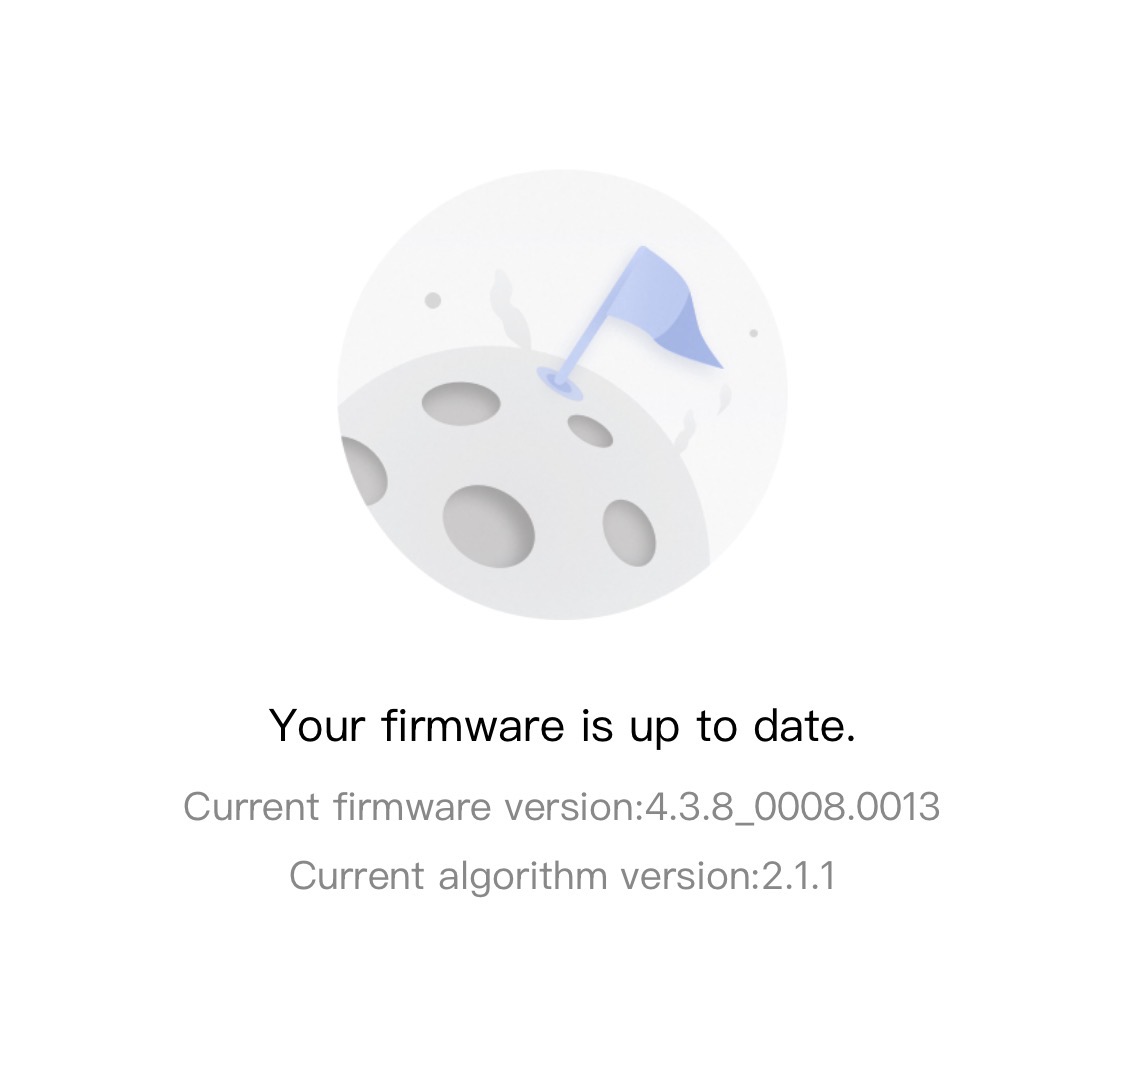The width and height of the screenshot is (1125, 1068).
Task: Click the largest crater on the moon
Action: point(488,526)
